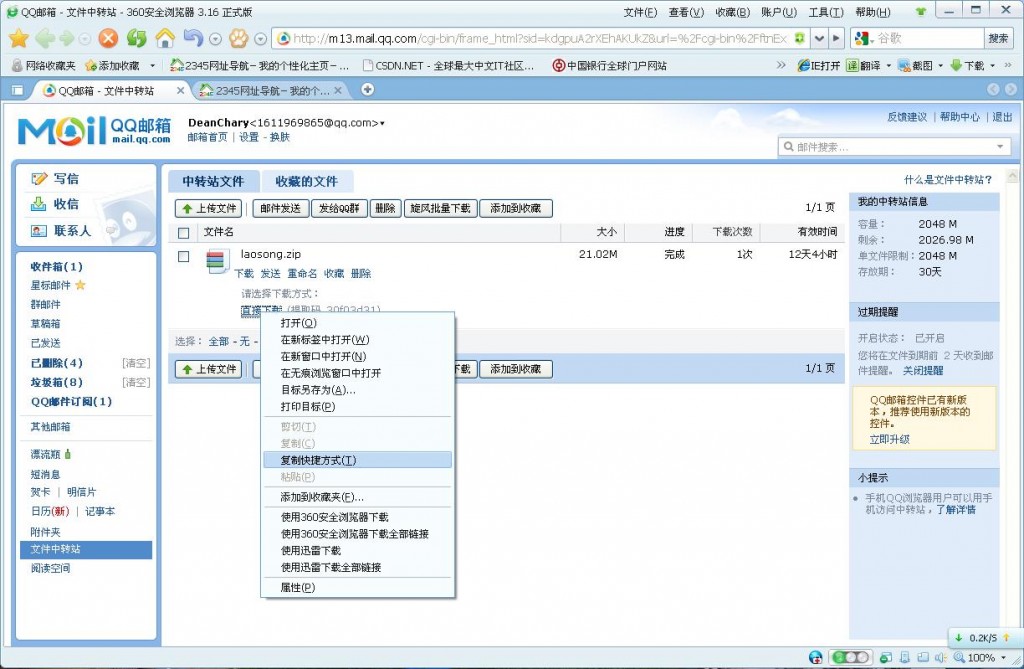Click the 收件箱(1) folder
This screenshot has width=1024, height=669.
(x=56, y=267)
